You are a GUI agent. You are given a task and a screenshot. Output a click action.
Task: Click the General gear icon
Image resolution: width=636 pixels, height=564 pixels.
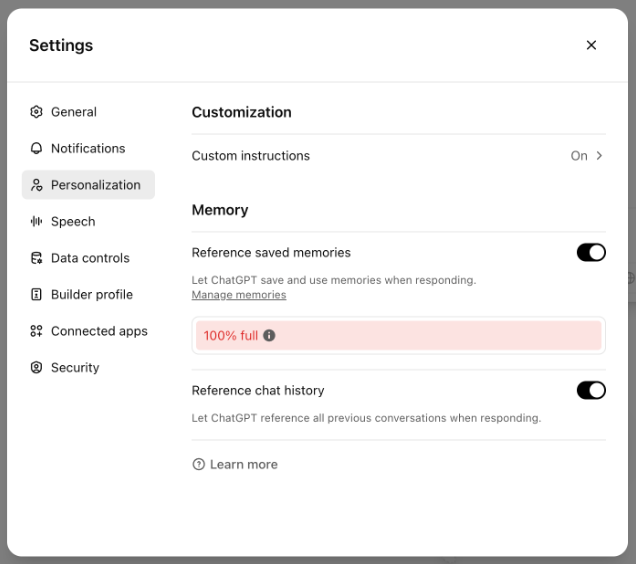36,112
